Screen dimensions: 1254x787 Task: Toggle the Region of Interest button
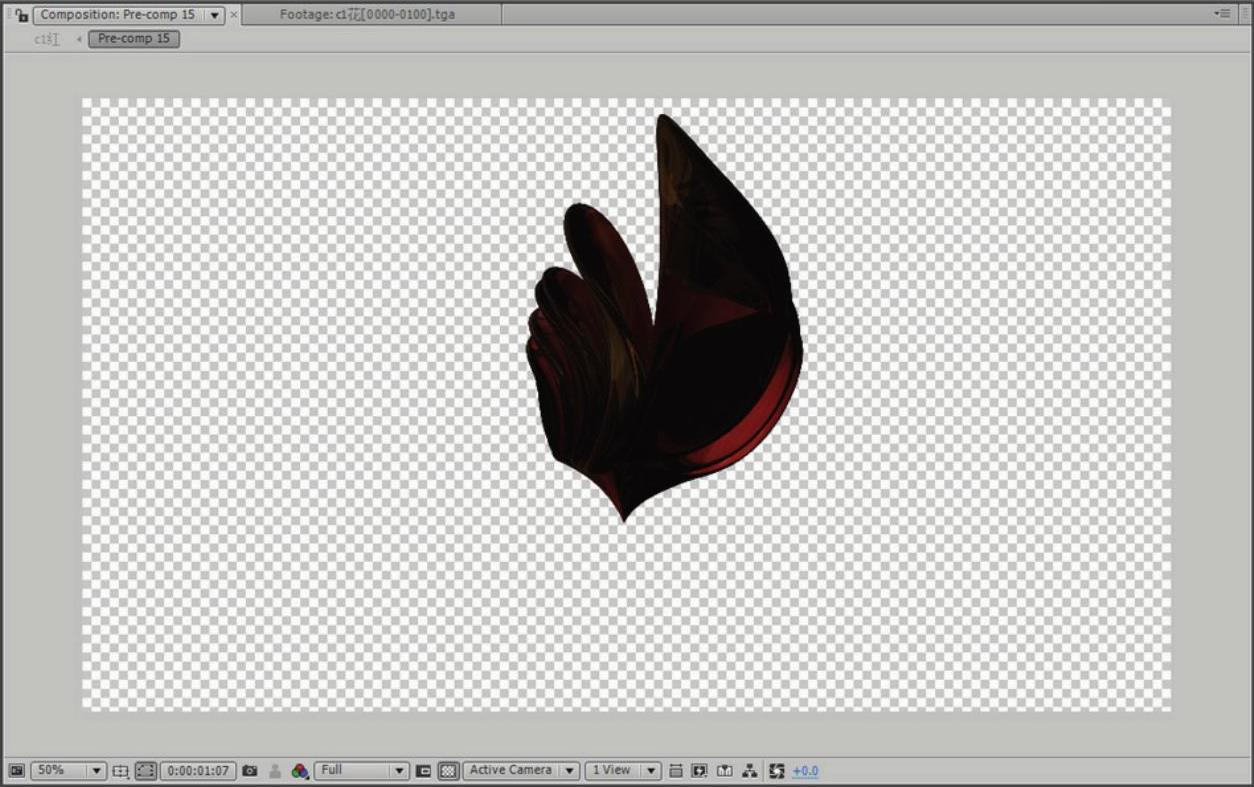click(423, 771)
